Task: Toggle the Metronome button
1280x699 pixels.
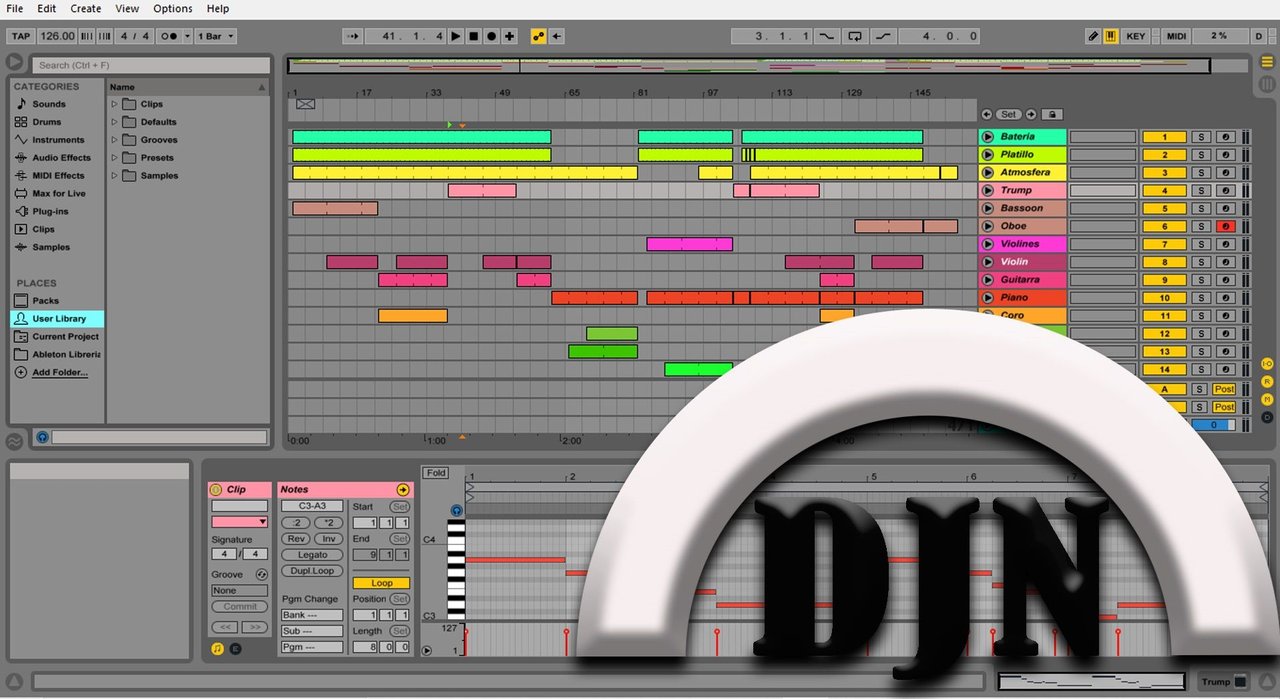Action: (x=168, y=36)
